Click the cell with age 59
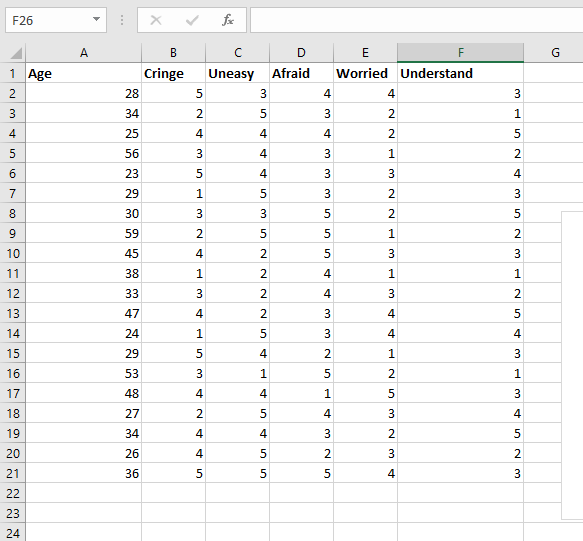Image resolution: width=583 pixels, height=541 pixels. point(84,234)
